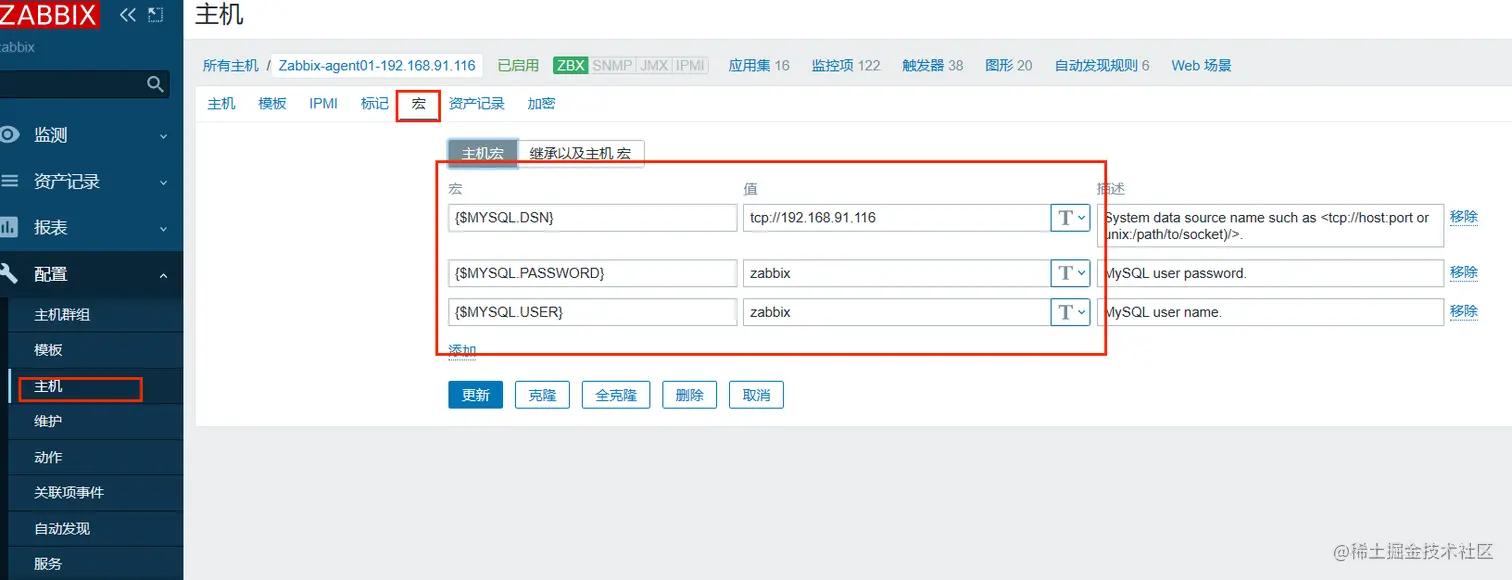Open 主机群组 in sidebar
The width and height of the screenshot is (1512, 580).
click(62, 314)
